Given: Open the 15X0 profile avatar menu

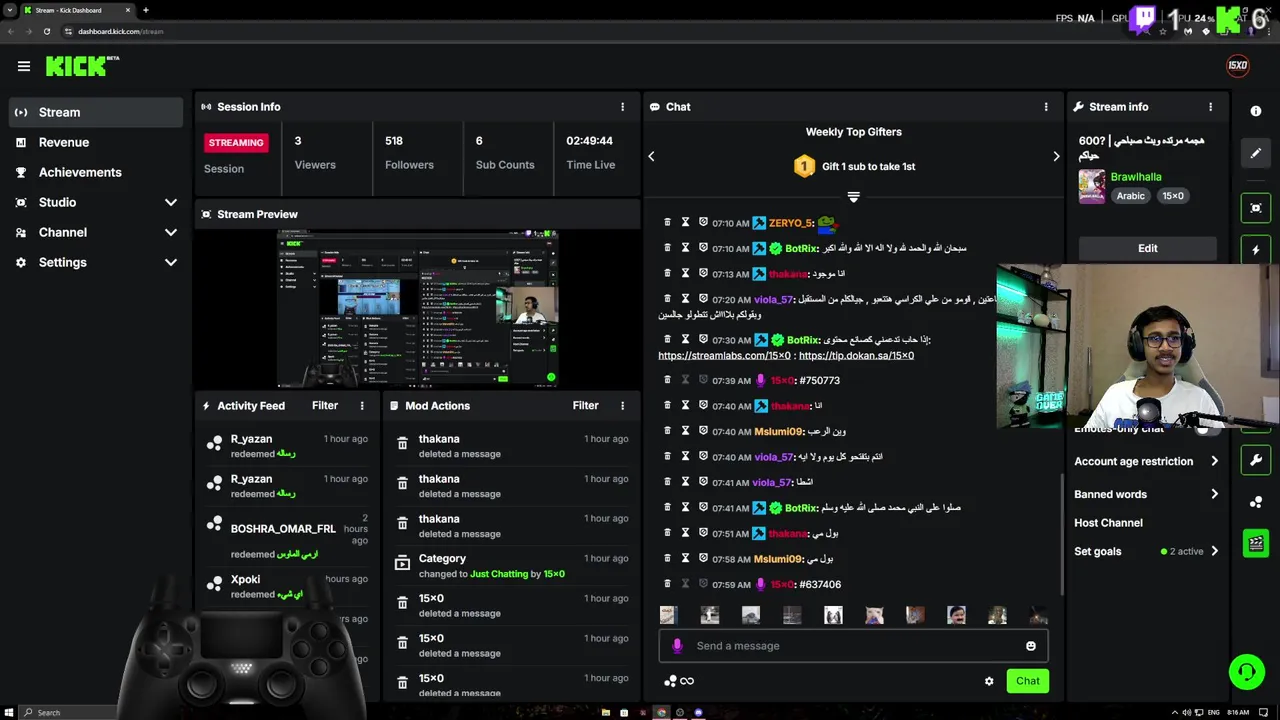Looking at the screenshot, I should pos(1238,66).
